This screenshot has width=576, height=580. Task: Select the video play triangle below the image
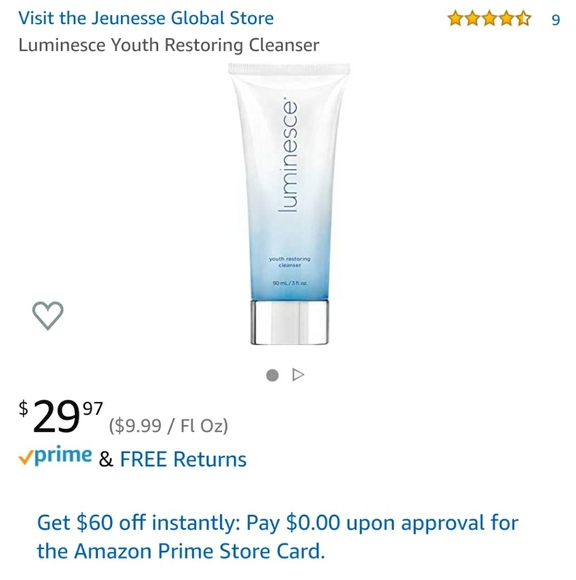298,375
